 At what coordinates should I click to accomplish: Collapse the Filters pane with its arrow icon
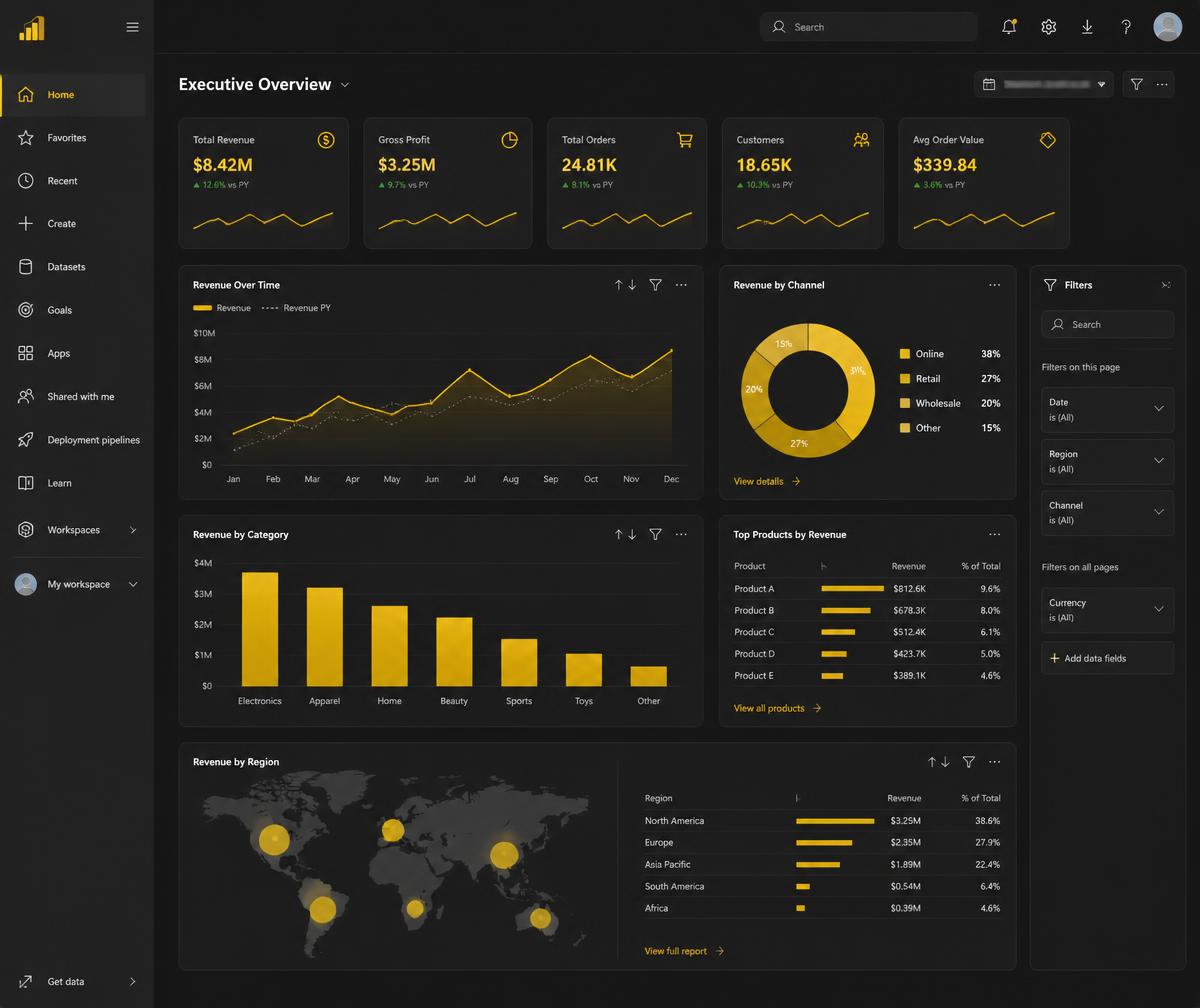coord(1166,285)
